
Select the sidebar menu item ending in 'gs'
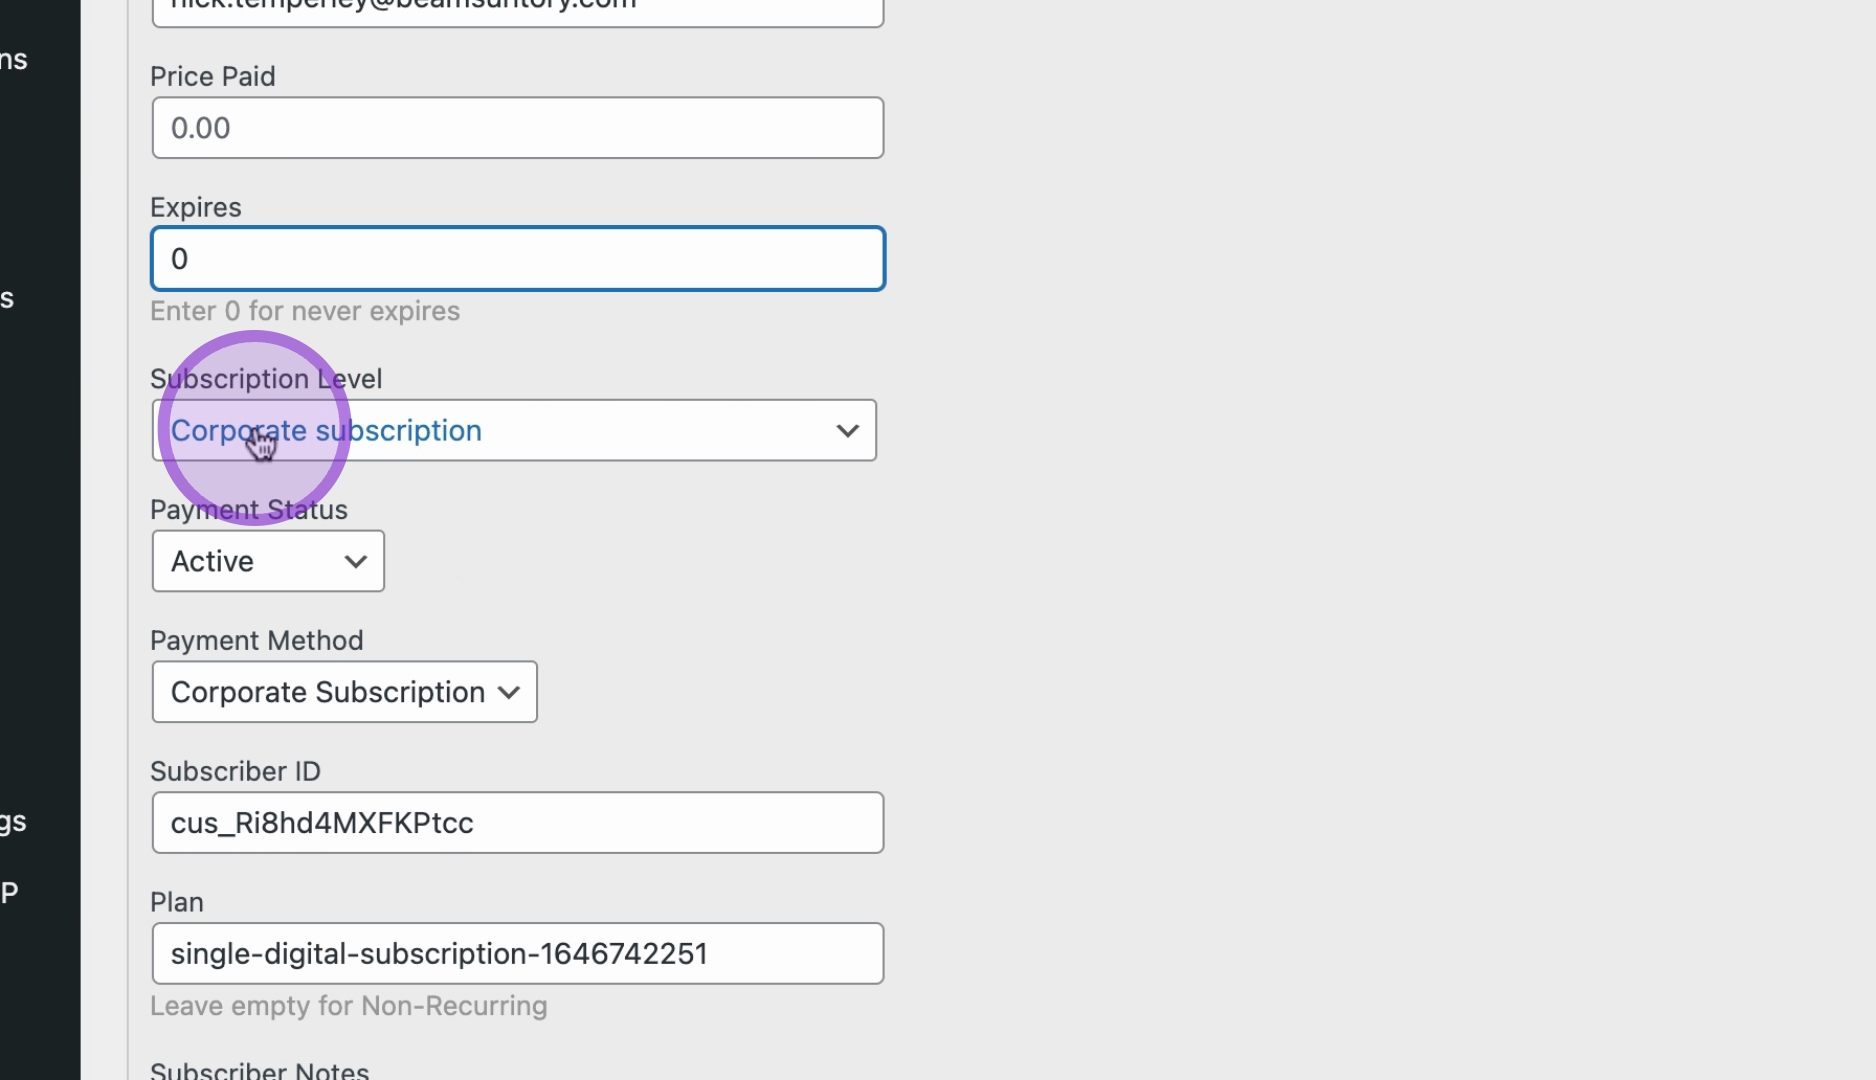pos(14,822)
